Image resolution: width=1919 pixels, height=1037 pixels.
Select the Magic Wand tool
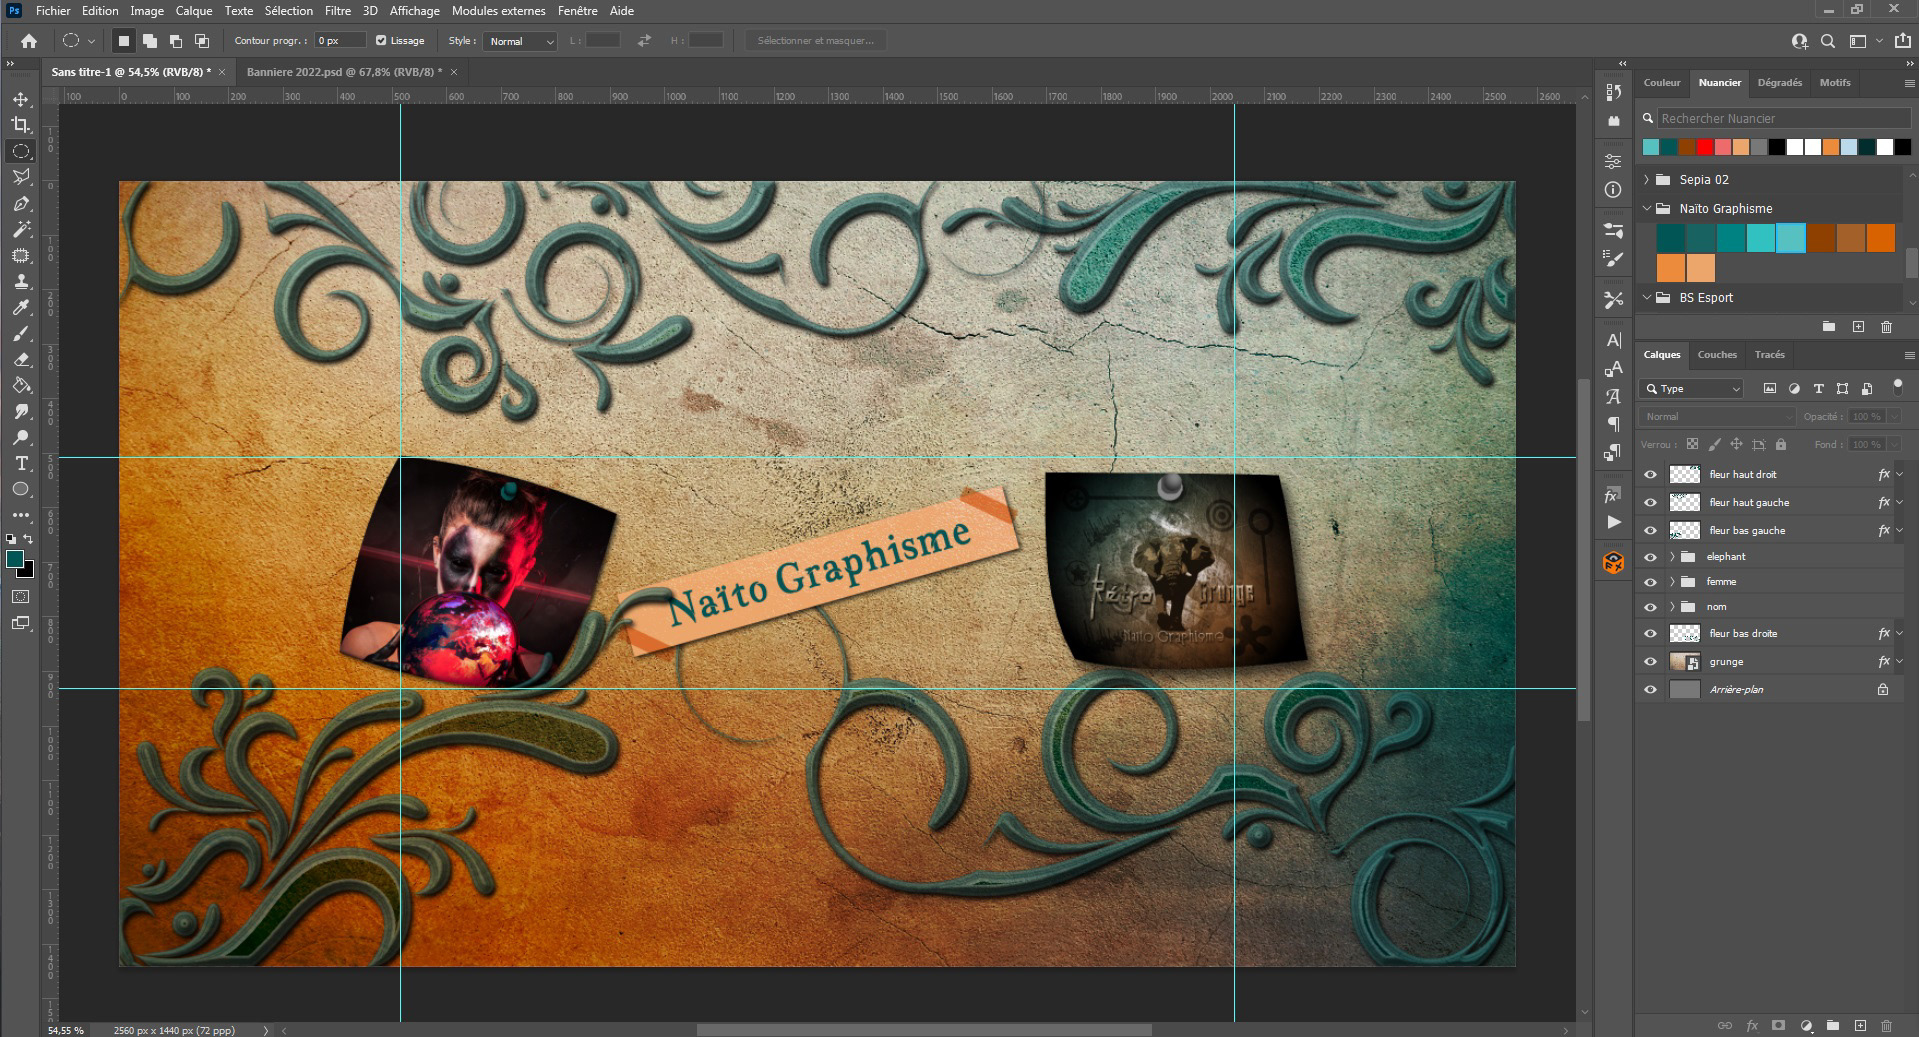21,229
